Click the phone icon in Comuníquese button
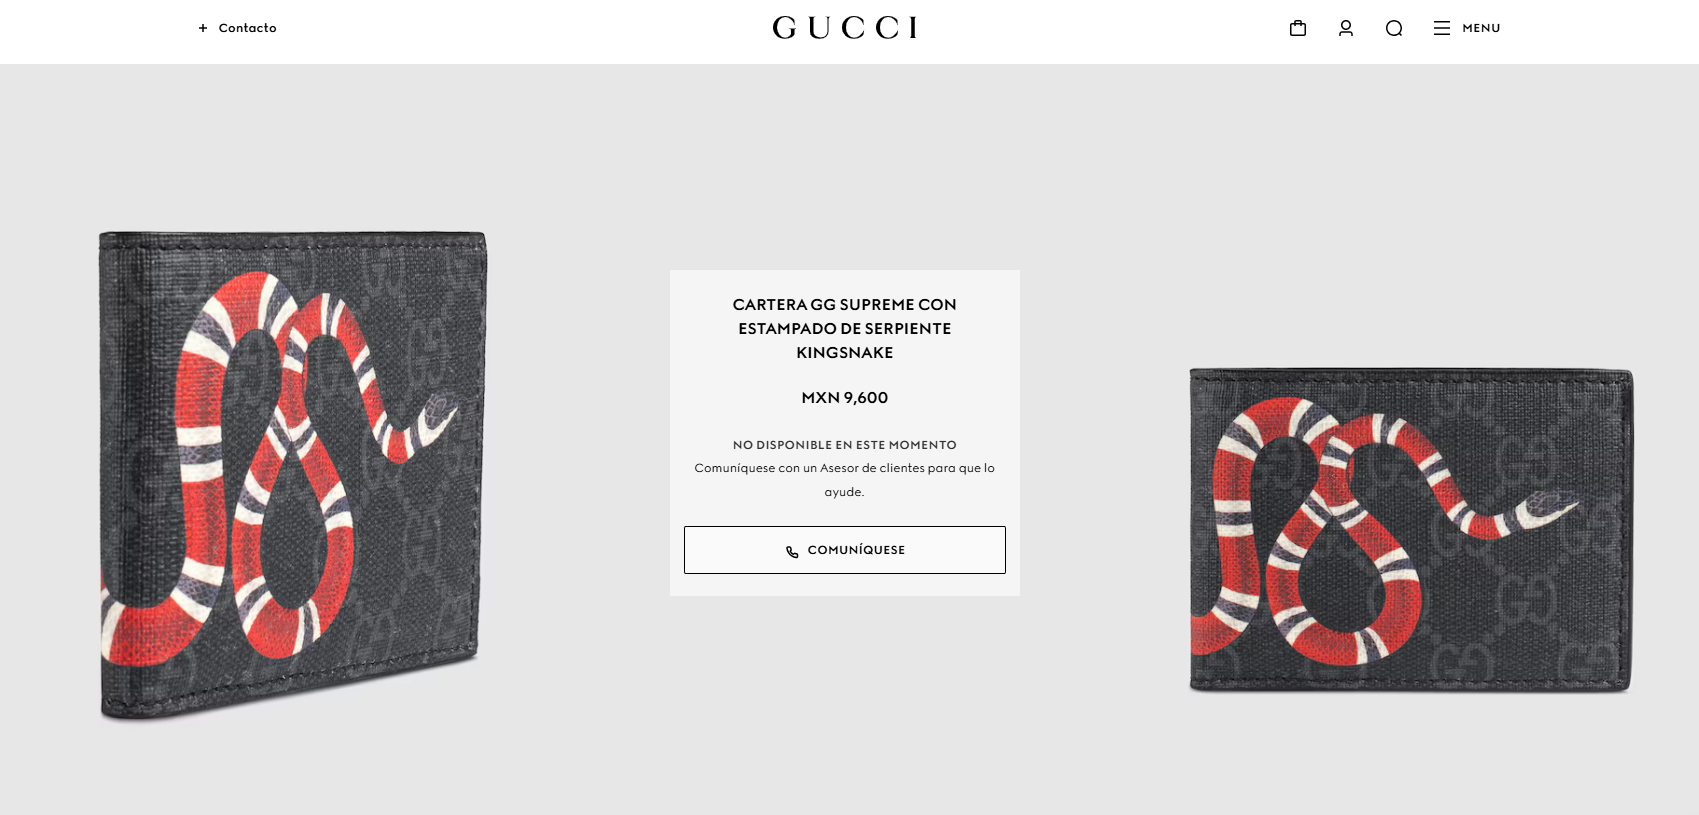Screen dimensions: 1699x815 (x=792, y=551)
